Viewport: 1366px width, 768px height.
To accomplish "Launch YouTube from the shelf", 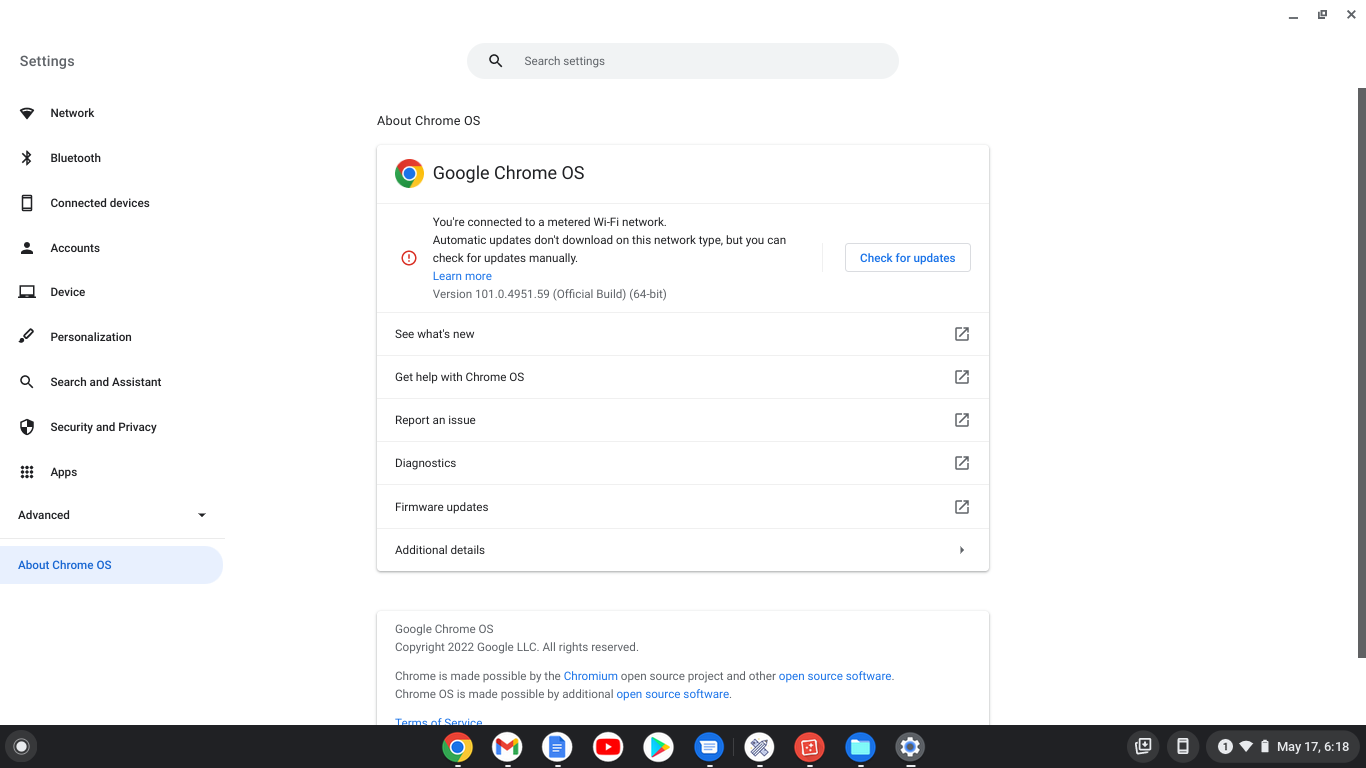I will 608,747.
